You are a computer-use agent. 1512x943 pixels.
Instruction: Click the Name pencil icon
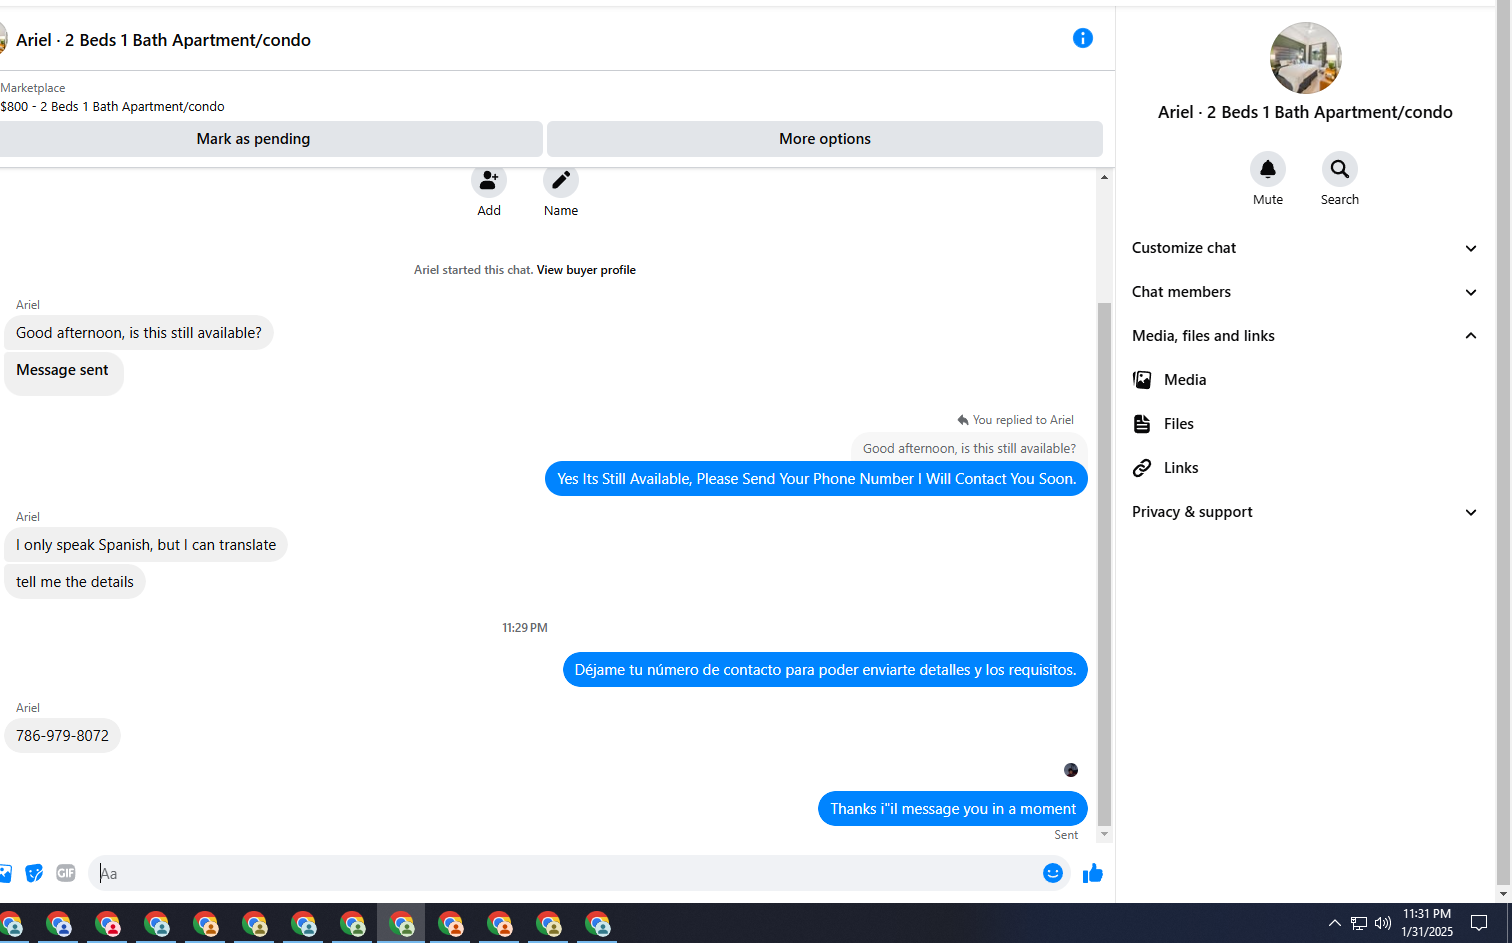[x=561, y=180]
